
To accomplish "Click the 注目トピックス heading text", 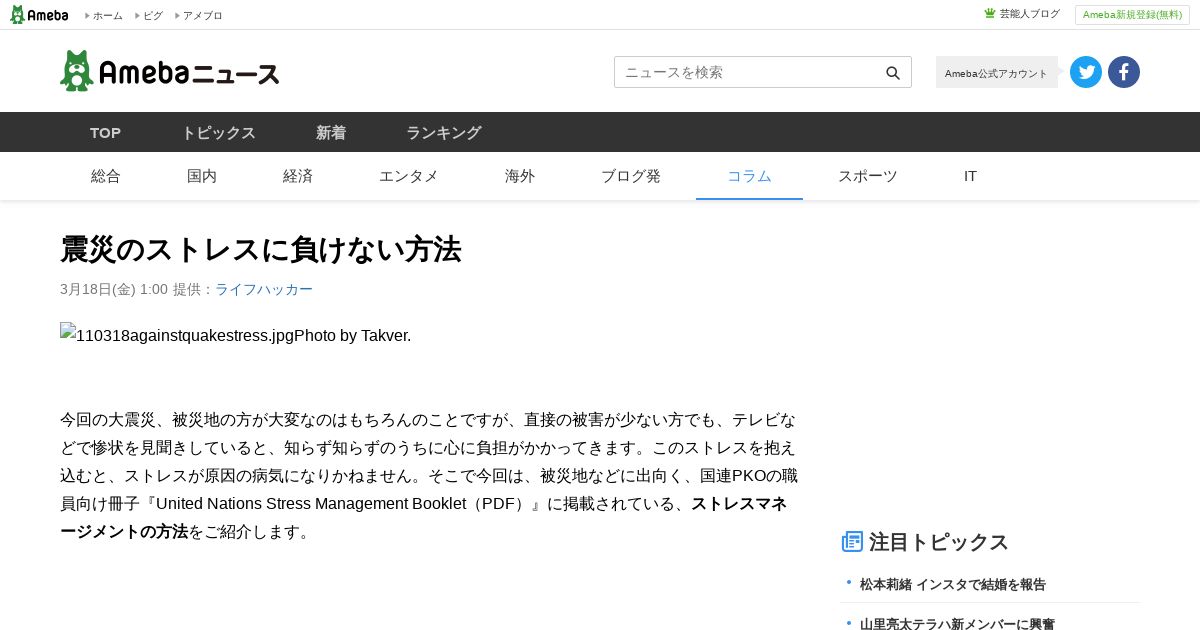I will point(939,542).
